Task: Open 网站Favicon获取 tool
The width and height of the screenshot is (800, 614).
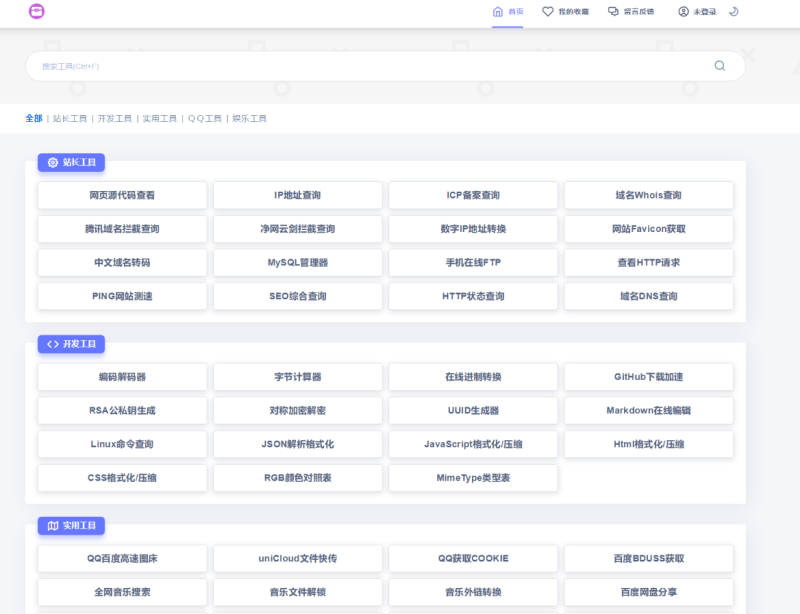Action: [648, 229]
